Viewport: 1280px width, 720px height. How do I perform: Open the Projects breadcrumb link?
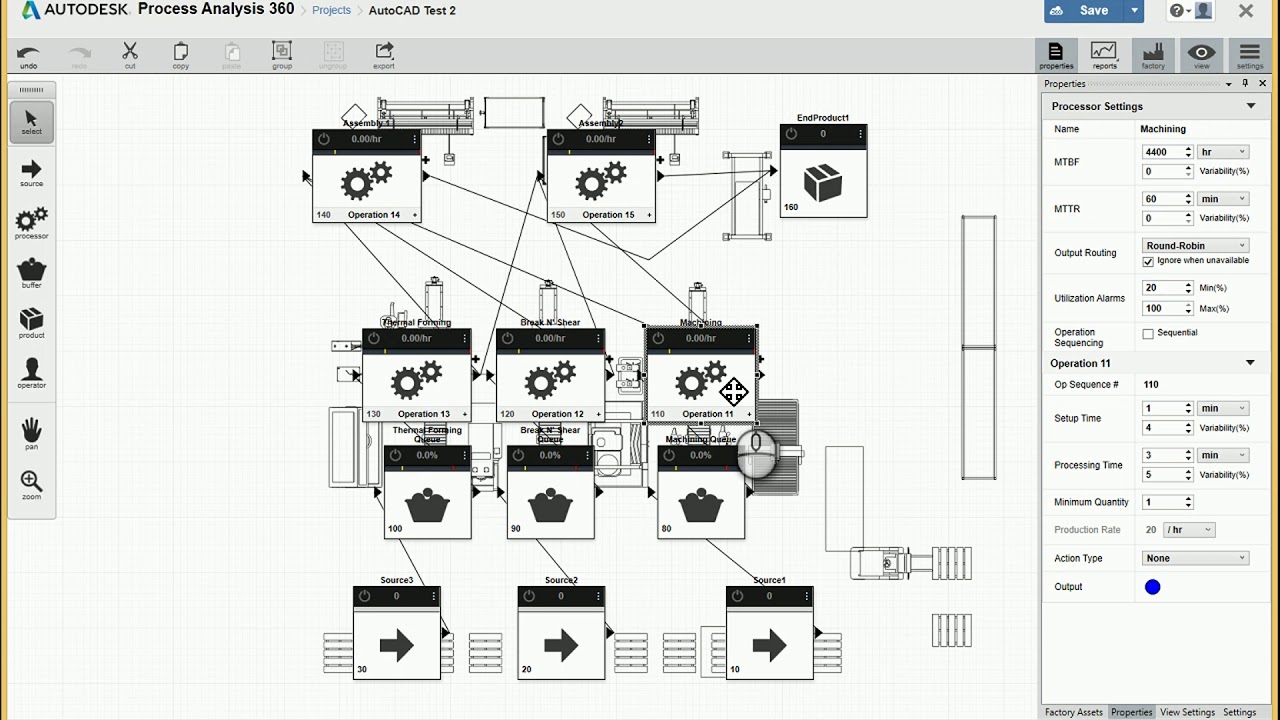click(331, 10)
